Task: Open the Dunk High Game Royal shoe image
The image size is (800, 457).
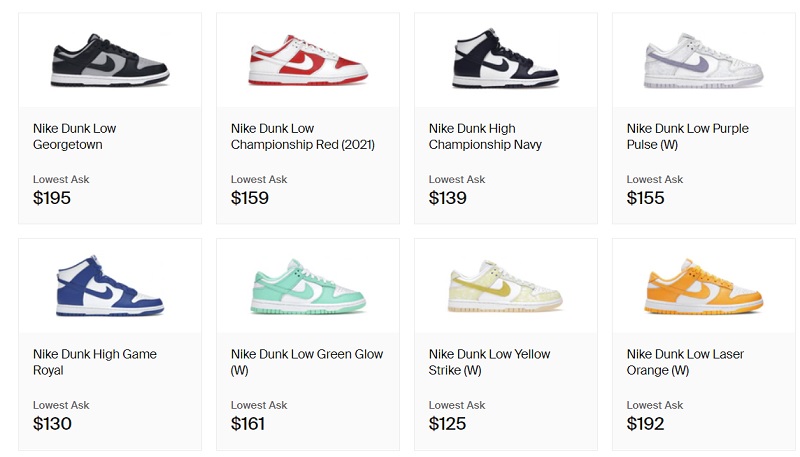Action: (x=110, y=286)
